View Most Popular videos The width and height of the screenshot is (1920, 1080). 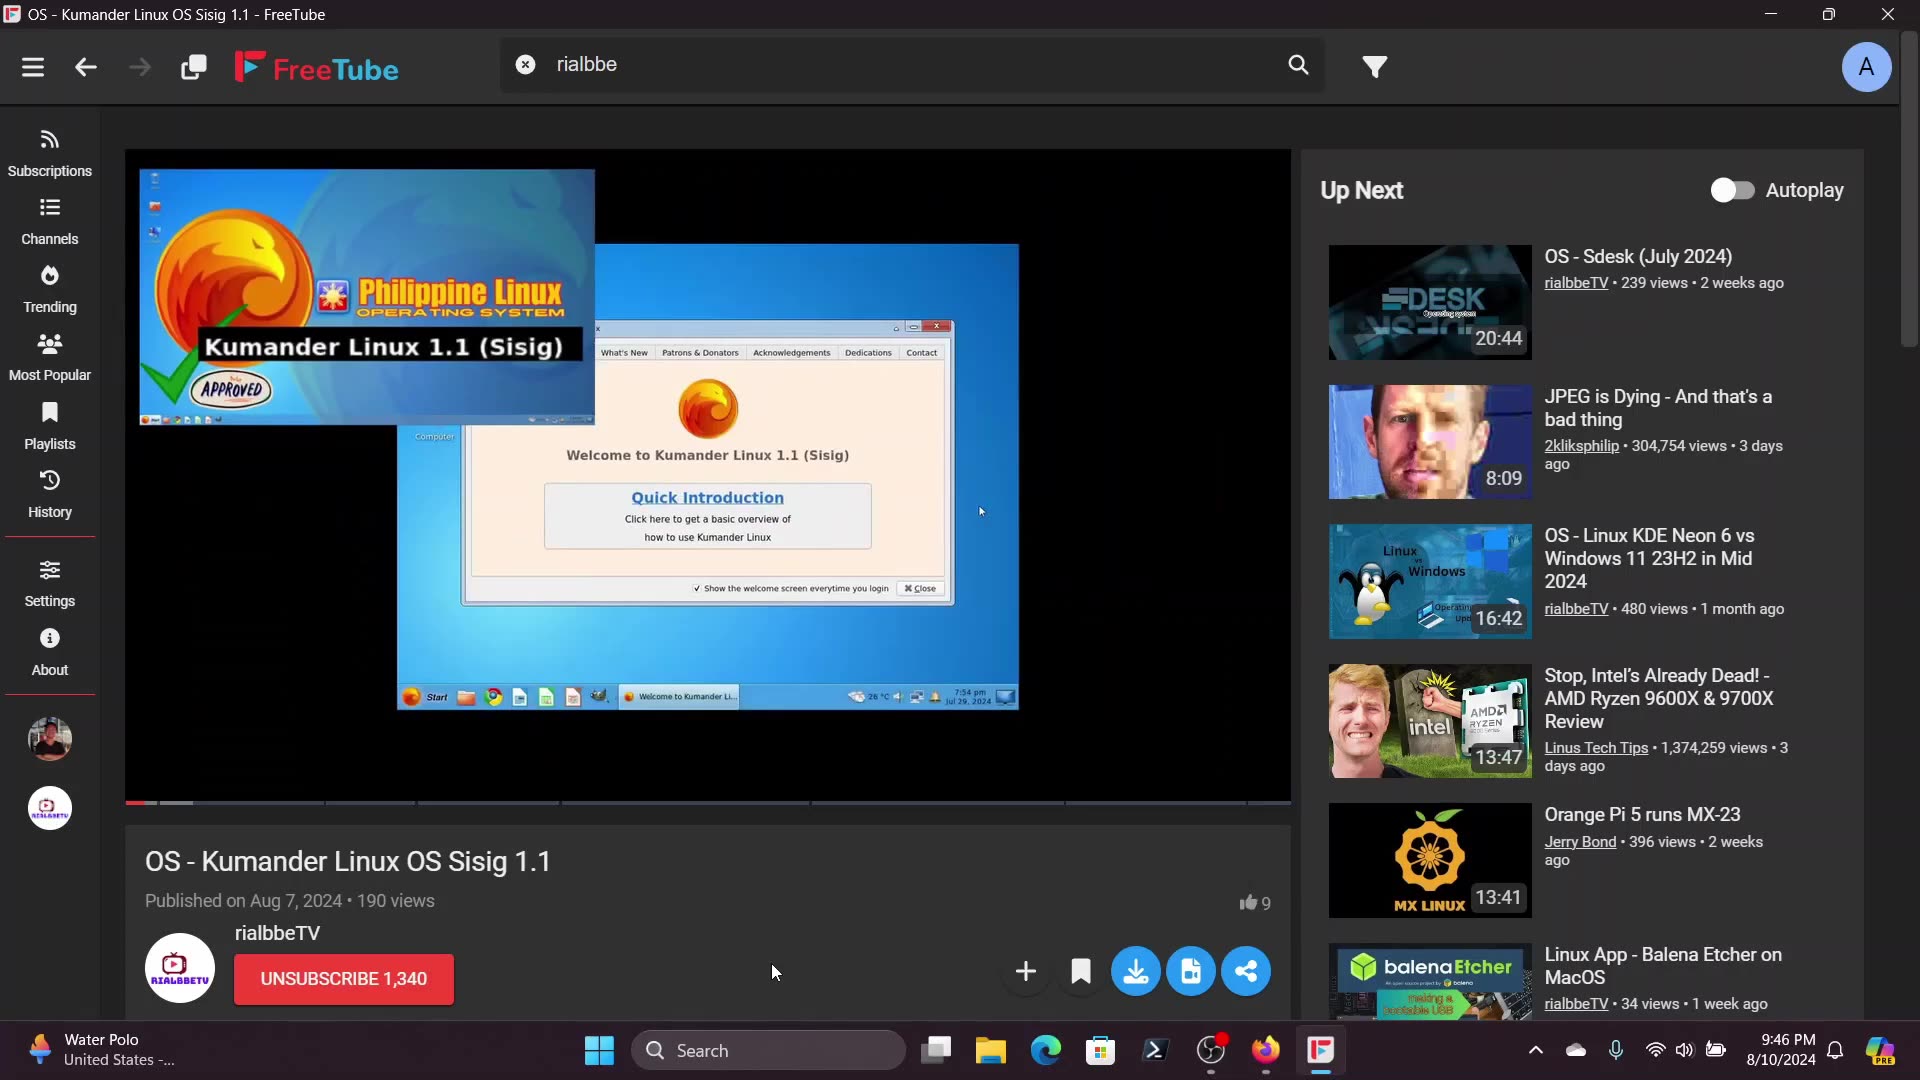click(x=49, y=356)
